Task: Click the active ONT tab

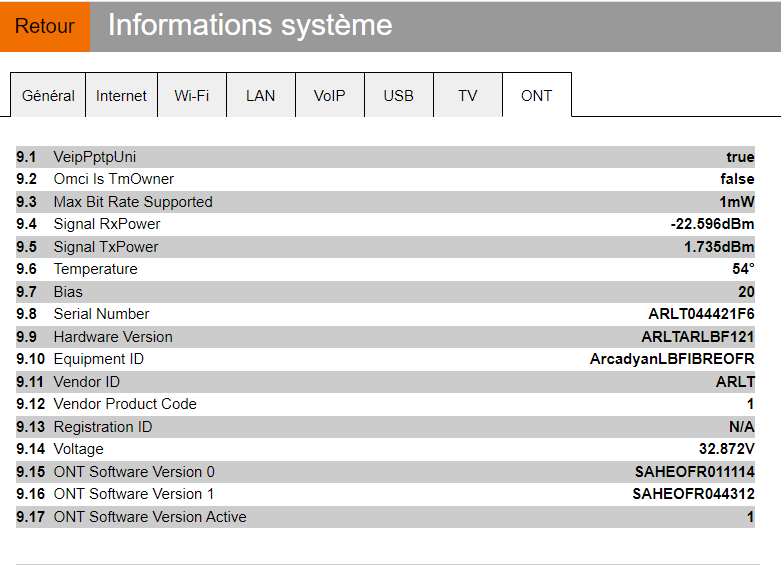Action: [536, 96]
